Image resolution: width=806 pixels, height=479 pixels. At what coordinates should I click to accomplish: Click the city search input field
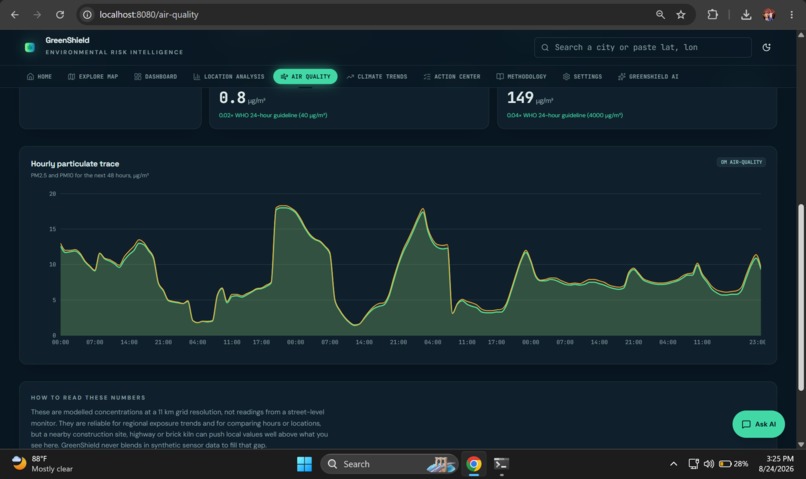point(643,47)
